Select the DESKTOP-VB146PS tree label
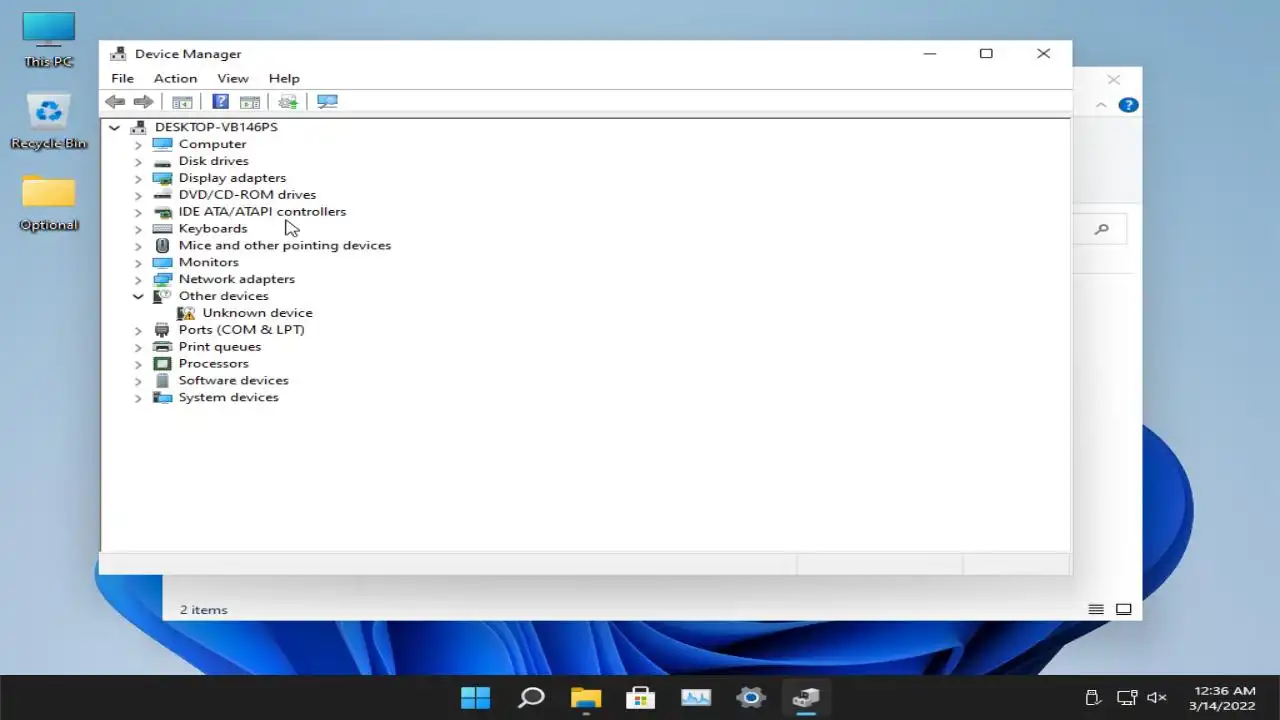 click(216, 127)
